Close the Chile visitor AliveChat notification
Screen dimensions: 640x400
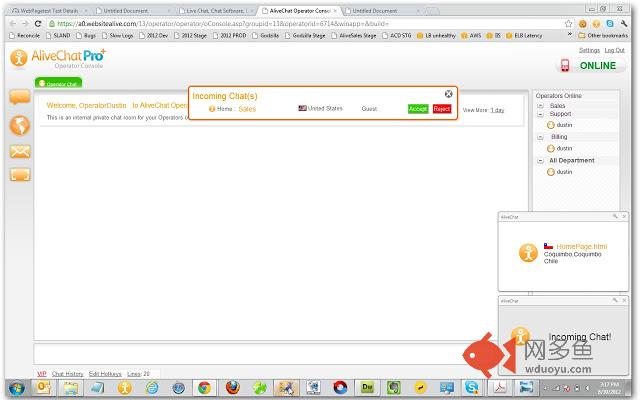point(624,216)
